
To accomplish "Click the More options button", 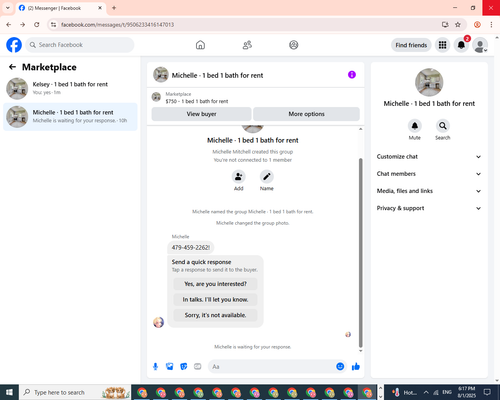I will (x=306, y=114).
